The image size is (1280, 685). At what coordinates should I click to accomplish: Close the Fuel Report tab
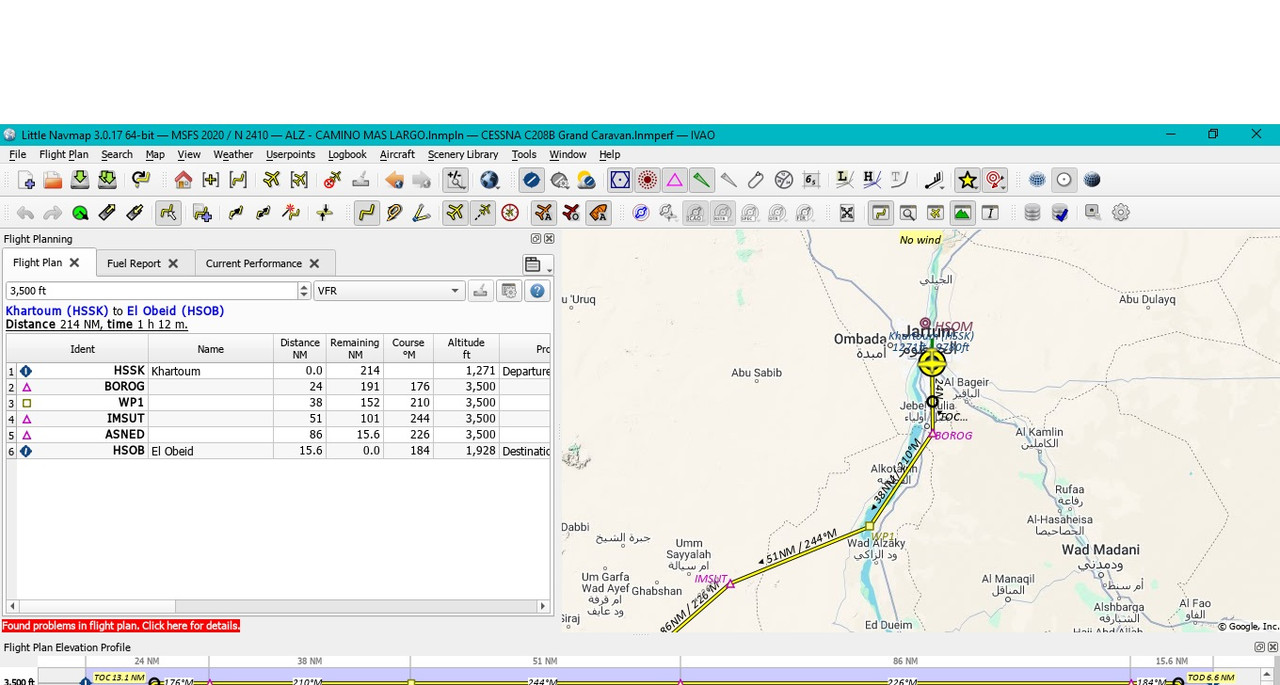(x=173, y=264)
